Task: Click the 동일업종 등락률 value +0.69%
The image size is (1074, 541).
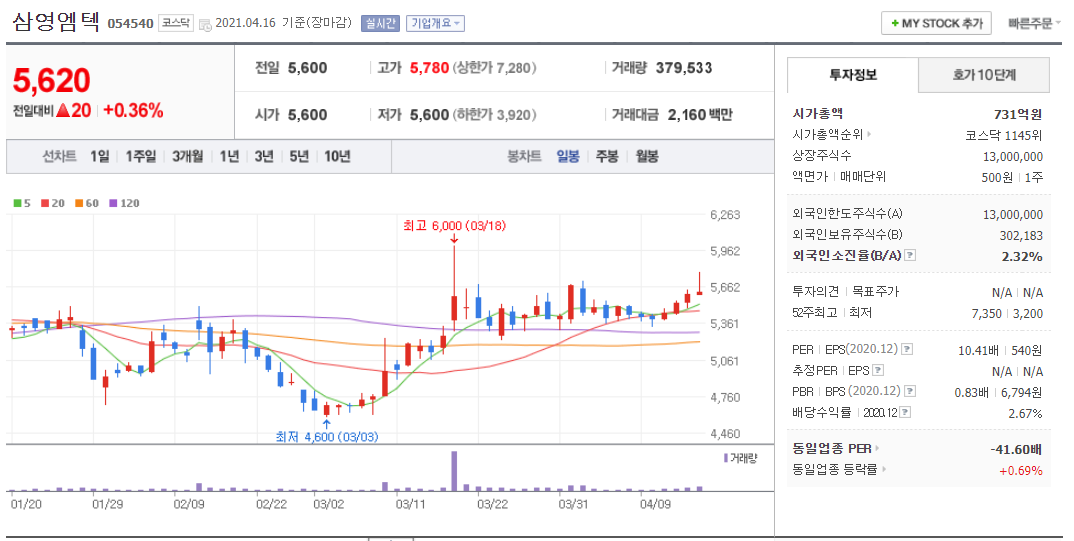Action: click(x=1021, y=470)
